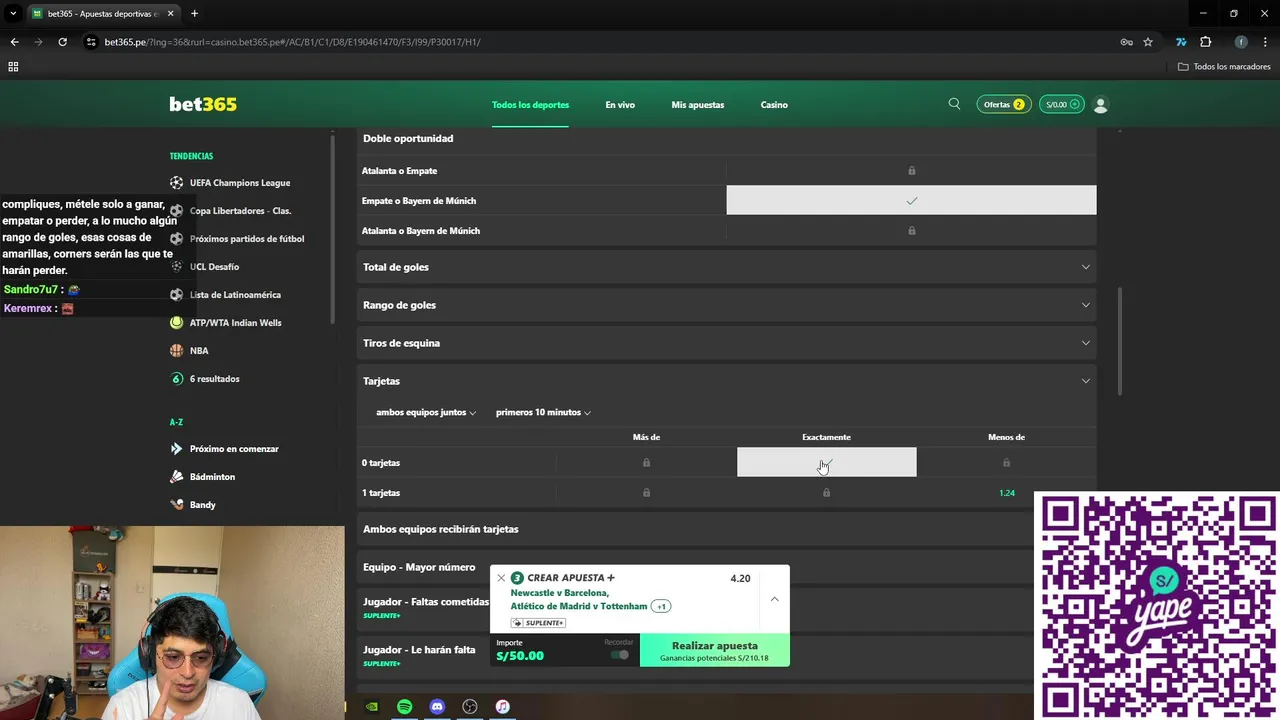This screenshot has width=1280, height=720.
Task: Open Chrome extensions puzzle icon
Action: point(1205,42)
